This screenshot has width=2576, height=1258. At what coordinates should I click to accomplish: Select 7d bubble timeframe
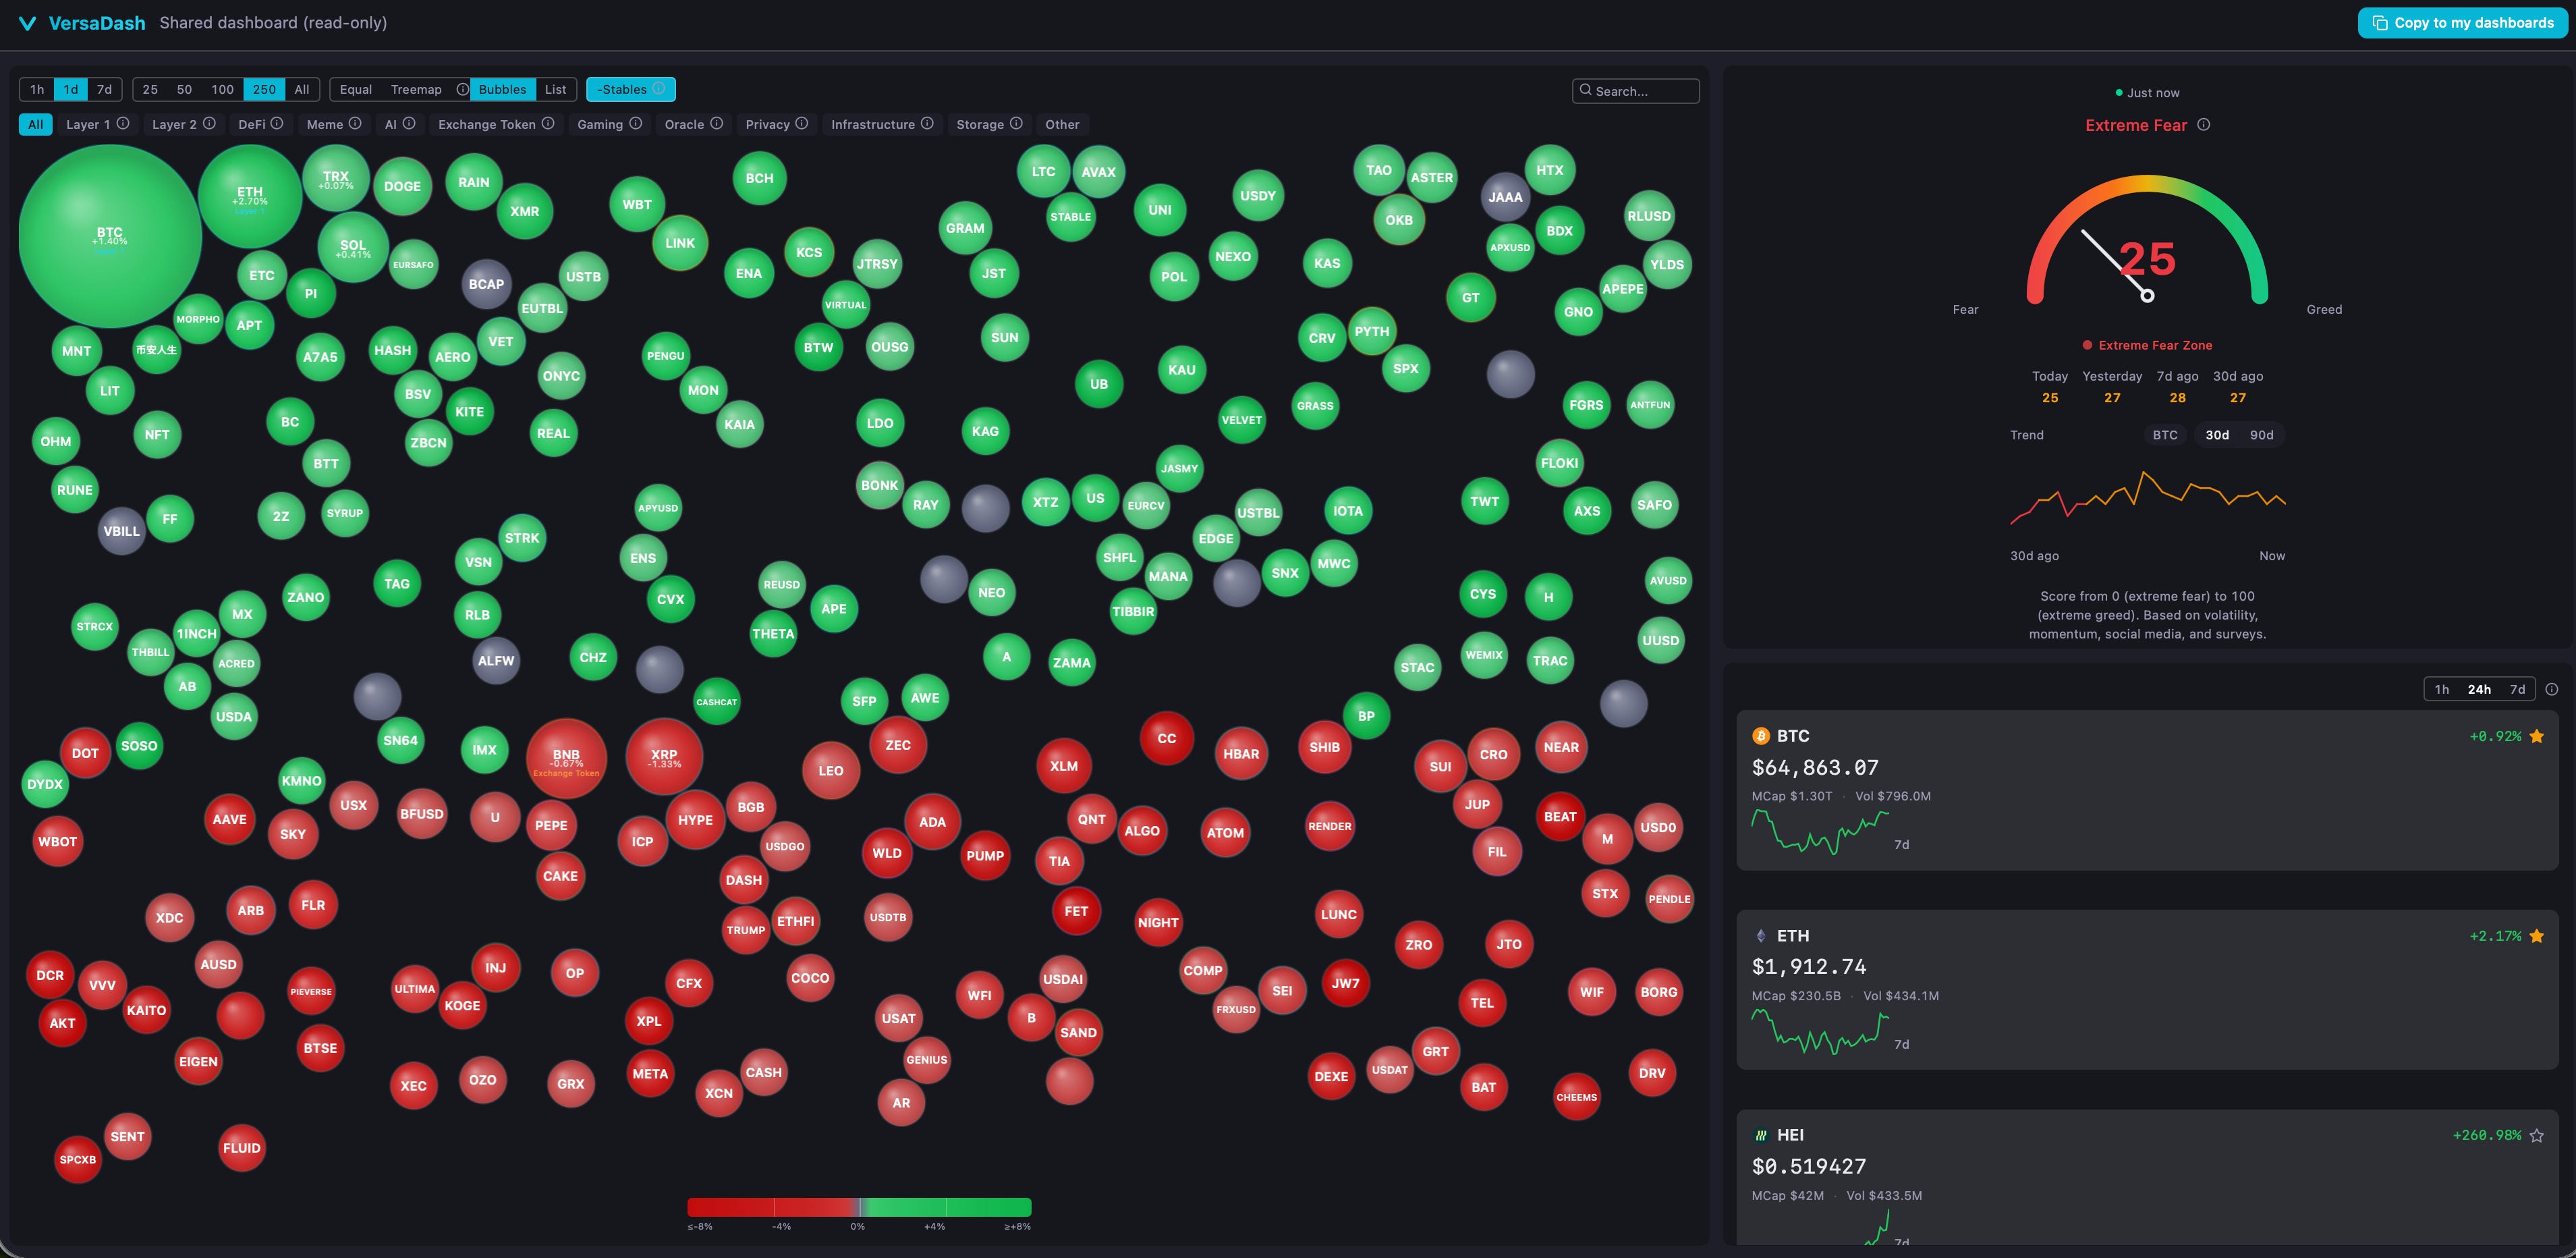(x=104, y=89)
